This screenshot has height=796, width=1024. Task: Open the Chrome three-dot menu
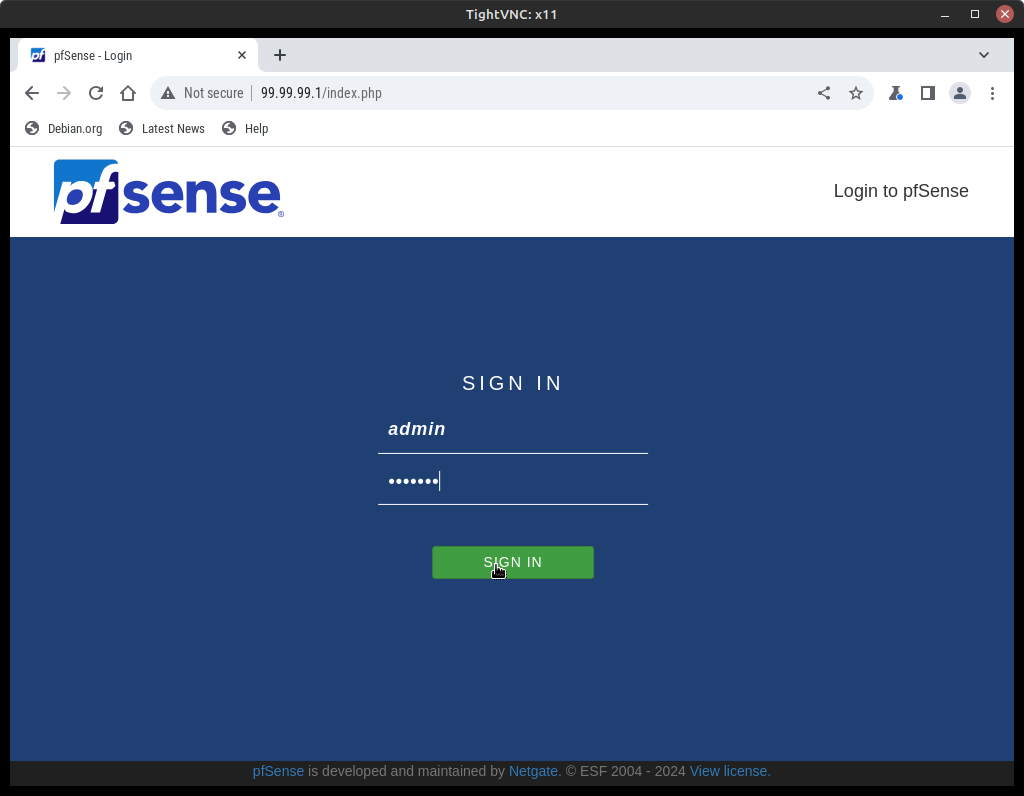pyautogui.click(x=992, y=93)
